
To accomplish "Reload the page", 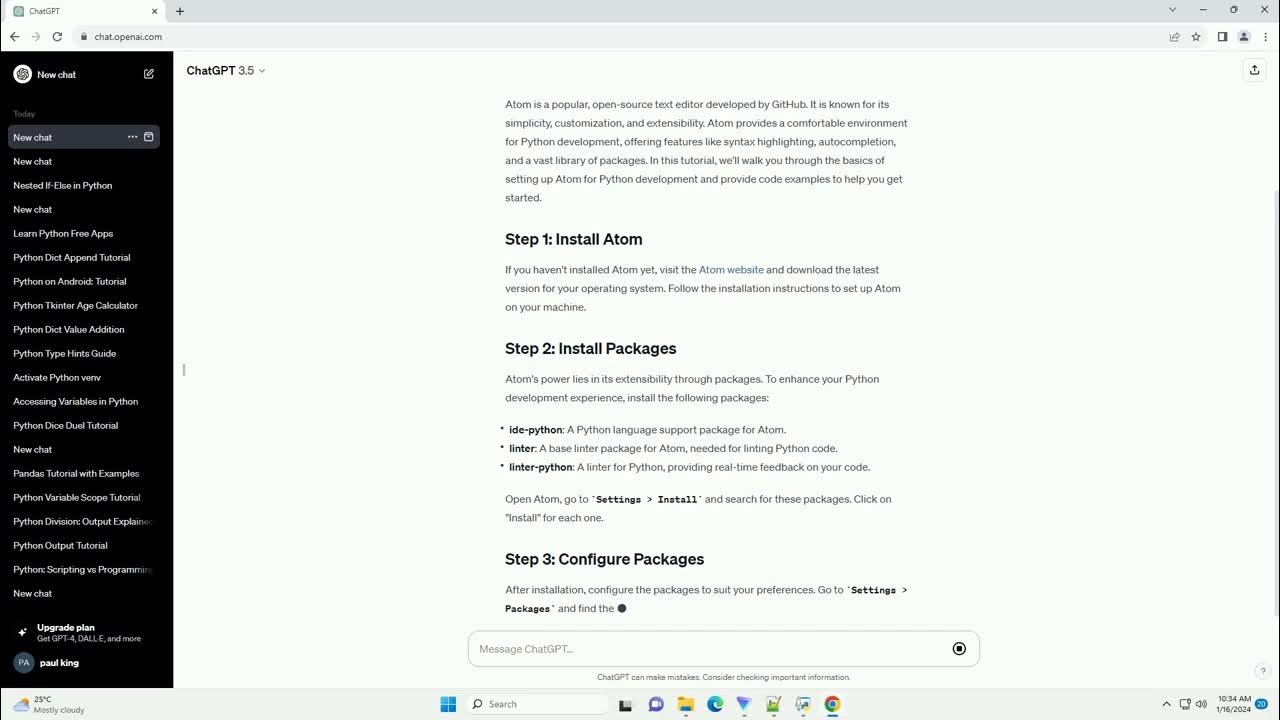I will pos(57,37).
